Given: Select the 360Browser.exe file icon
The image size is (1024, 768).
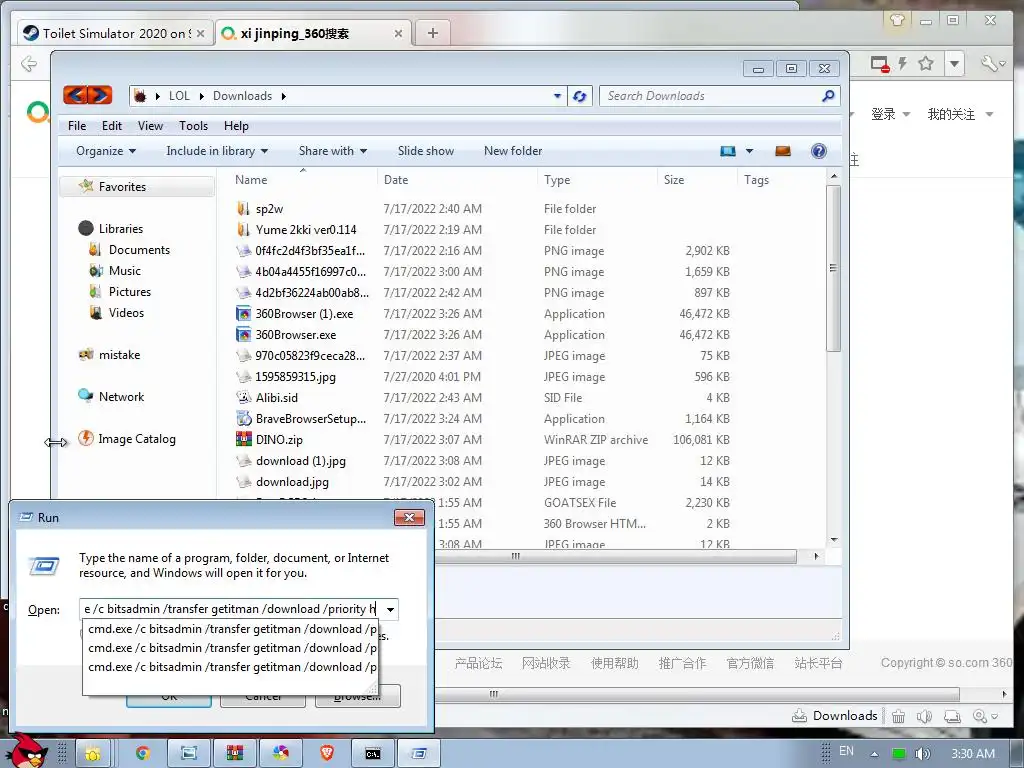Looking at the screenshot, I should pyautogui.click(x=244, y=334).
